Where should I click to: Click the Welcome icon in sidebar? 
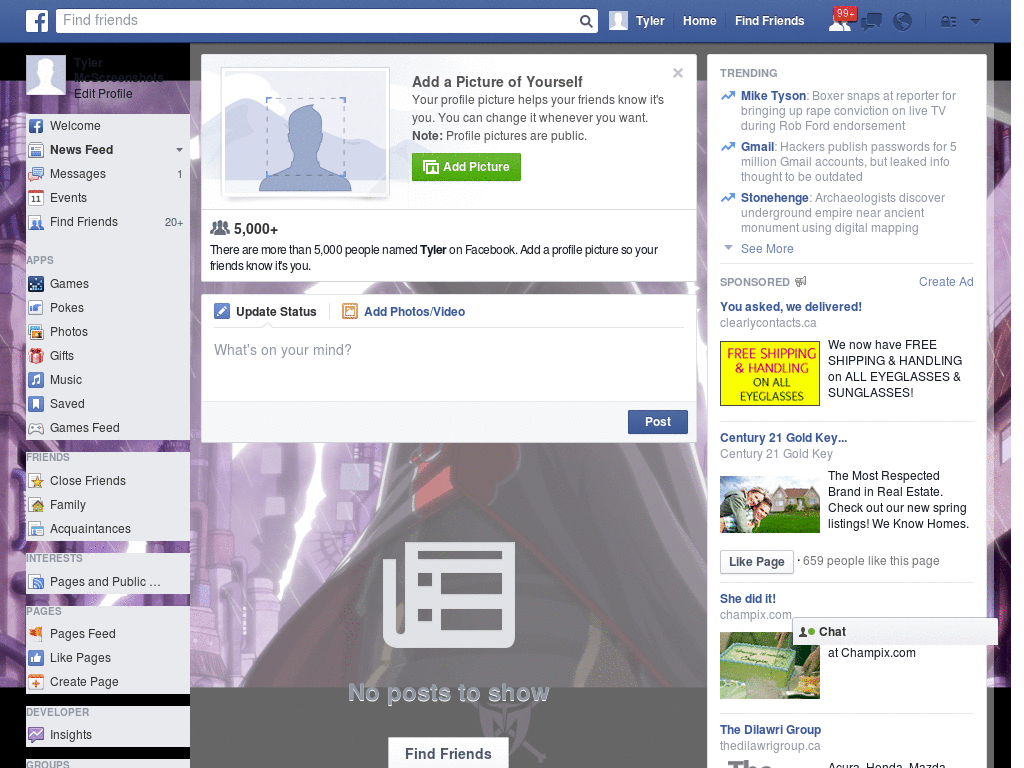(x=36, y=126)
